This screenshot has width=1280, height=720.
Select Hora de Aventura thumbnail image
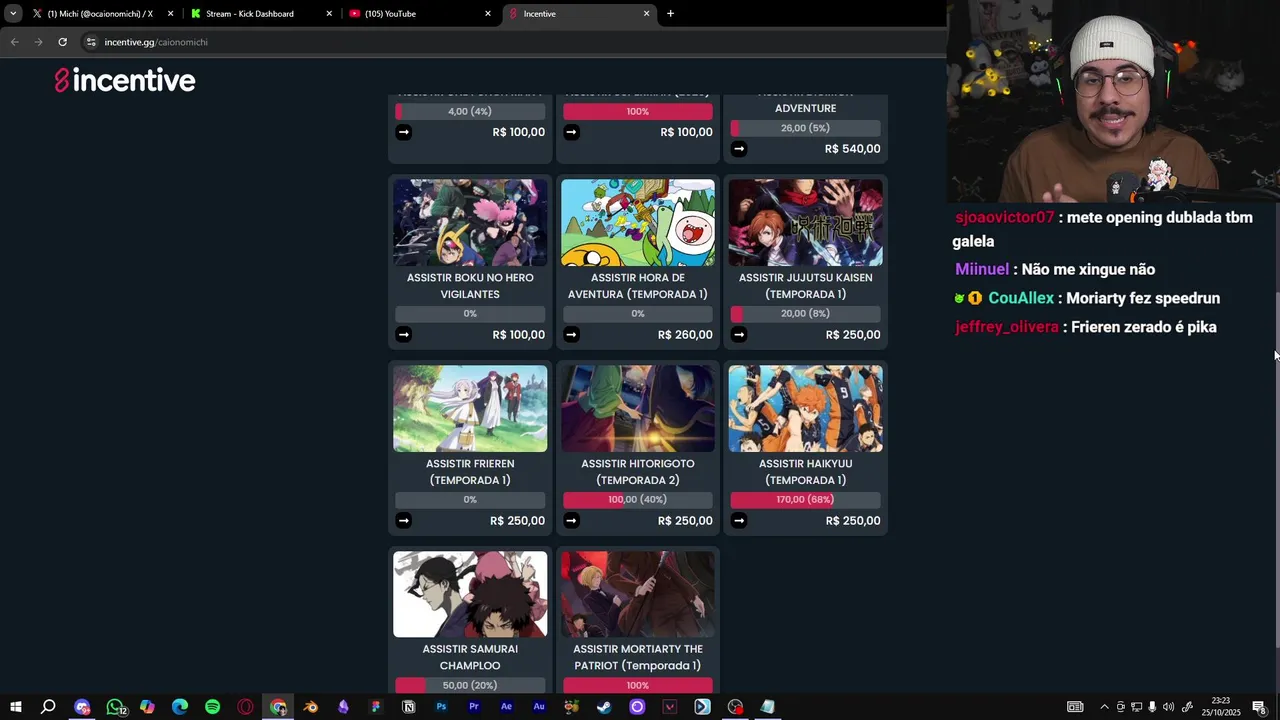point(638,223)
